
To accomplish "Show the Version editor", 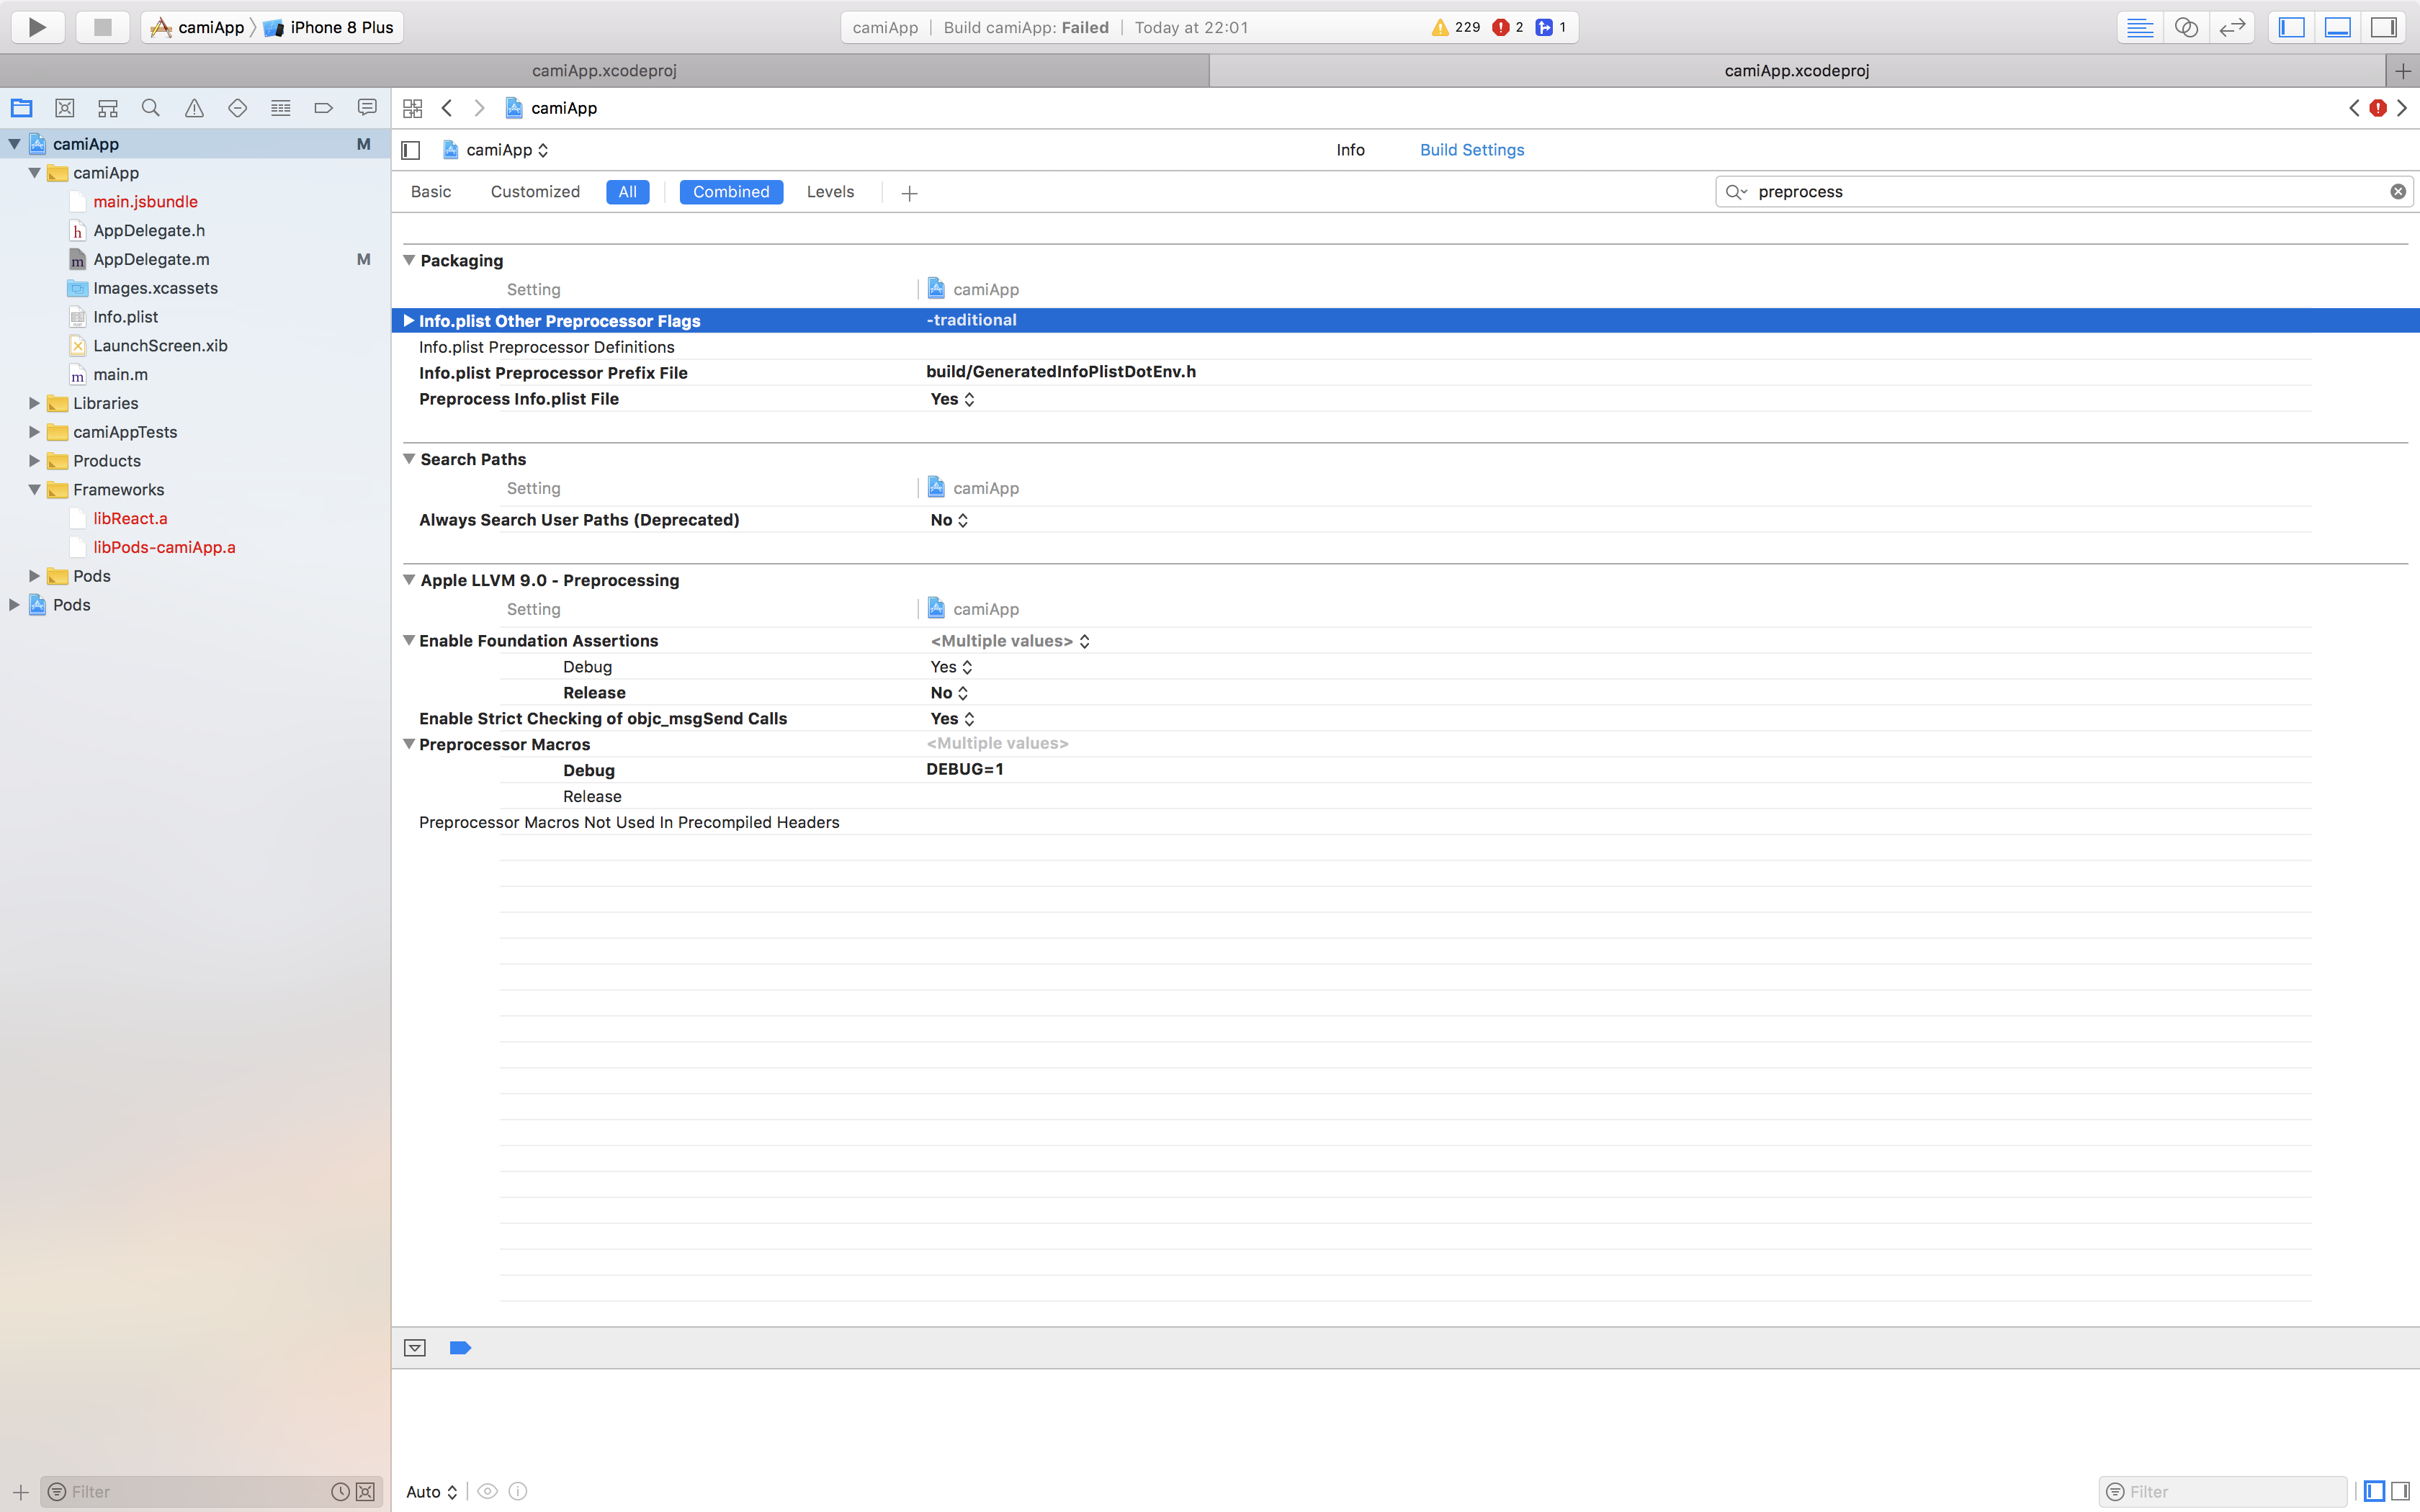I will (x=2232, y=27).
